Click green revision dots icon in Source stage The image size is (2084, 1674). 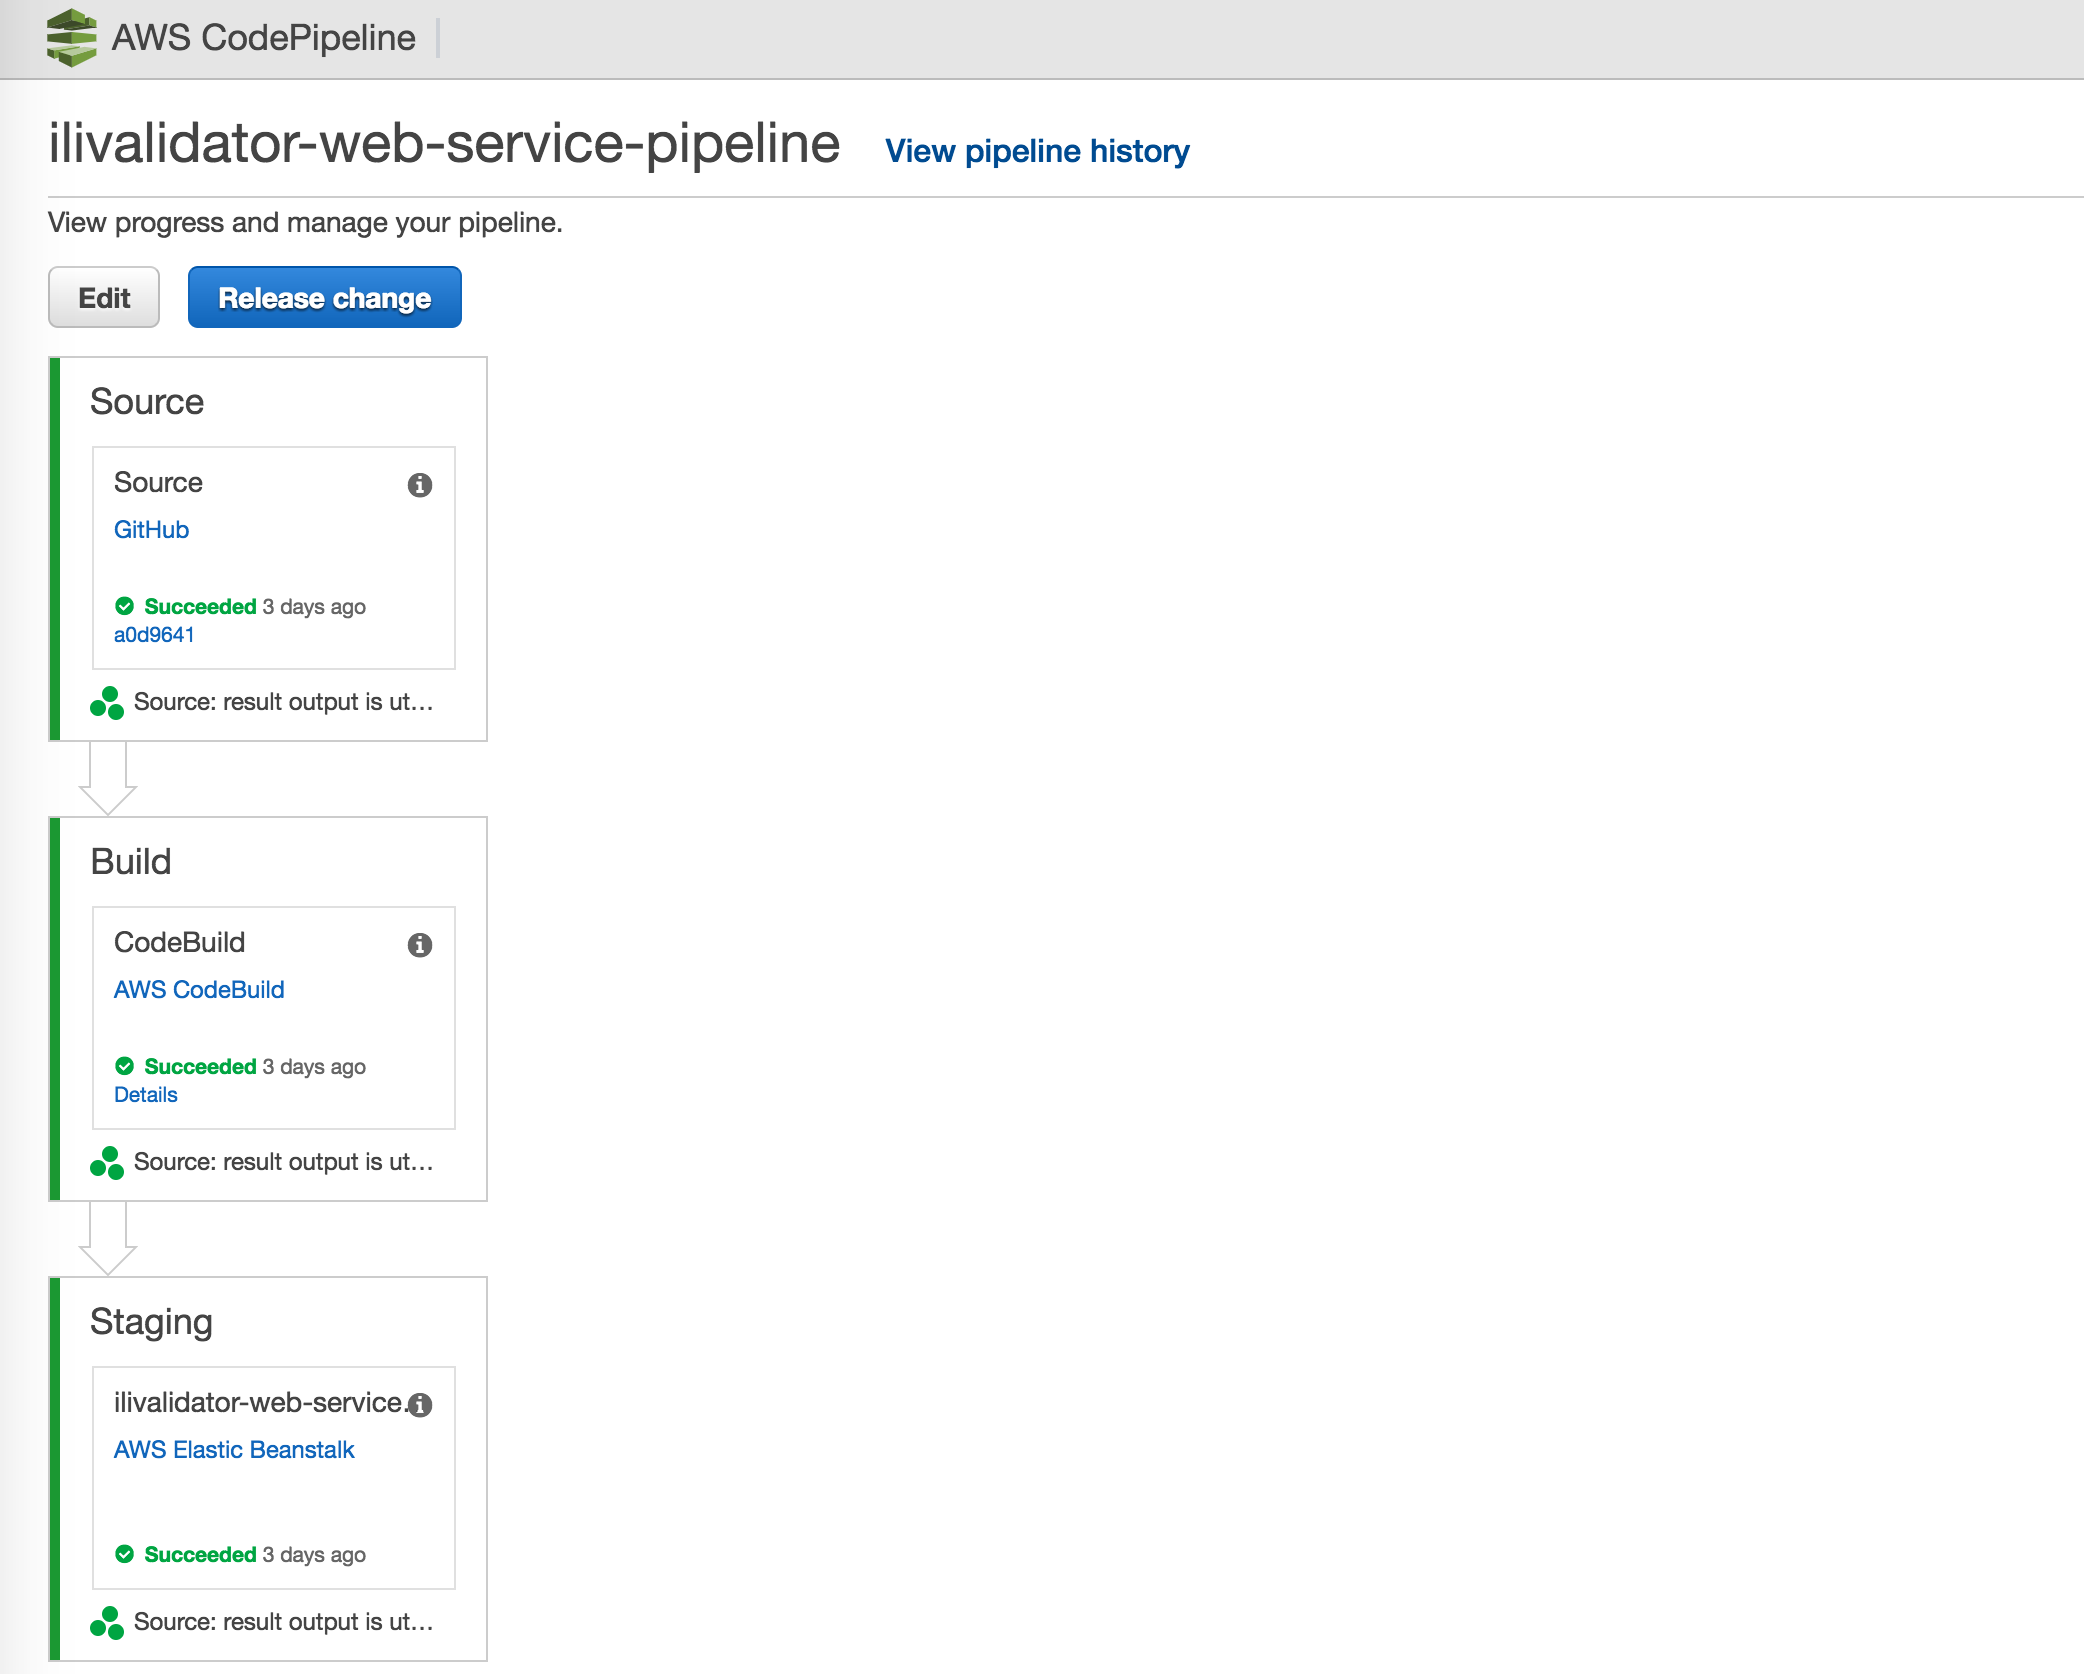tap(107, 703)
